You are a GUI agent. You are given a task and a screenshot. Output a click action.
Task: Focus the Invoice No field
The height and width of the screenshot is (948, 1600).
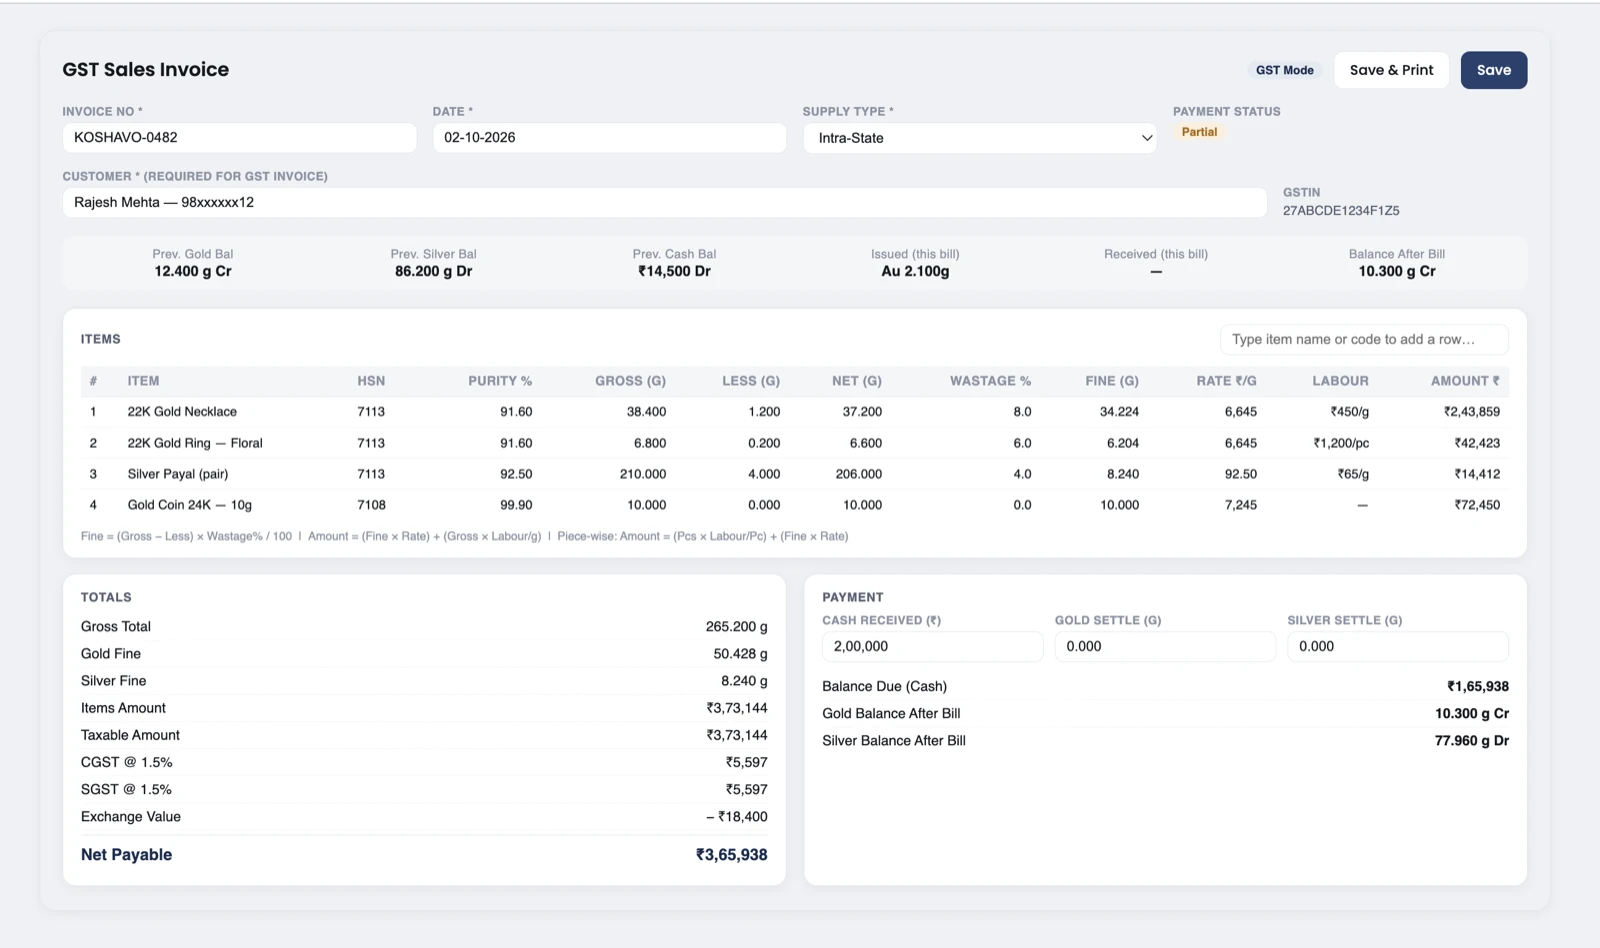pyautogui.click(x=239, y=138)
